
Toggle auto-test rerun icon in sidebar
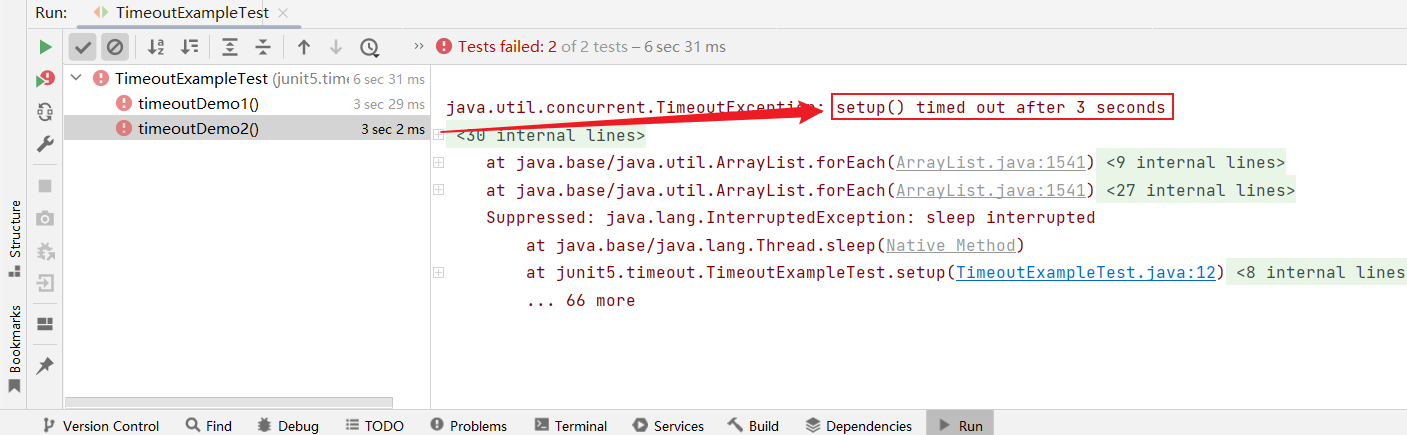[x=45, y=111]
